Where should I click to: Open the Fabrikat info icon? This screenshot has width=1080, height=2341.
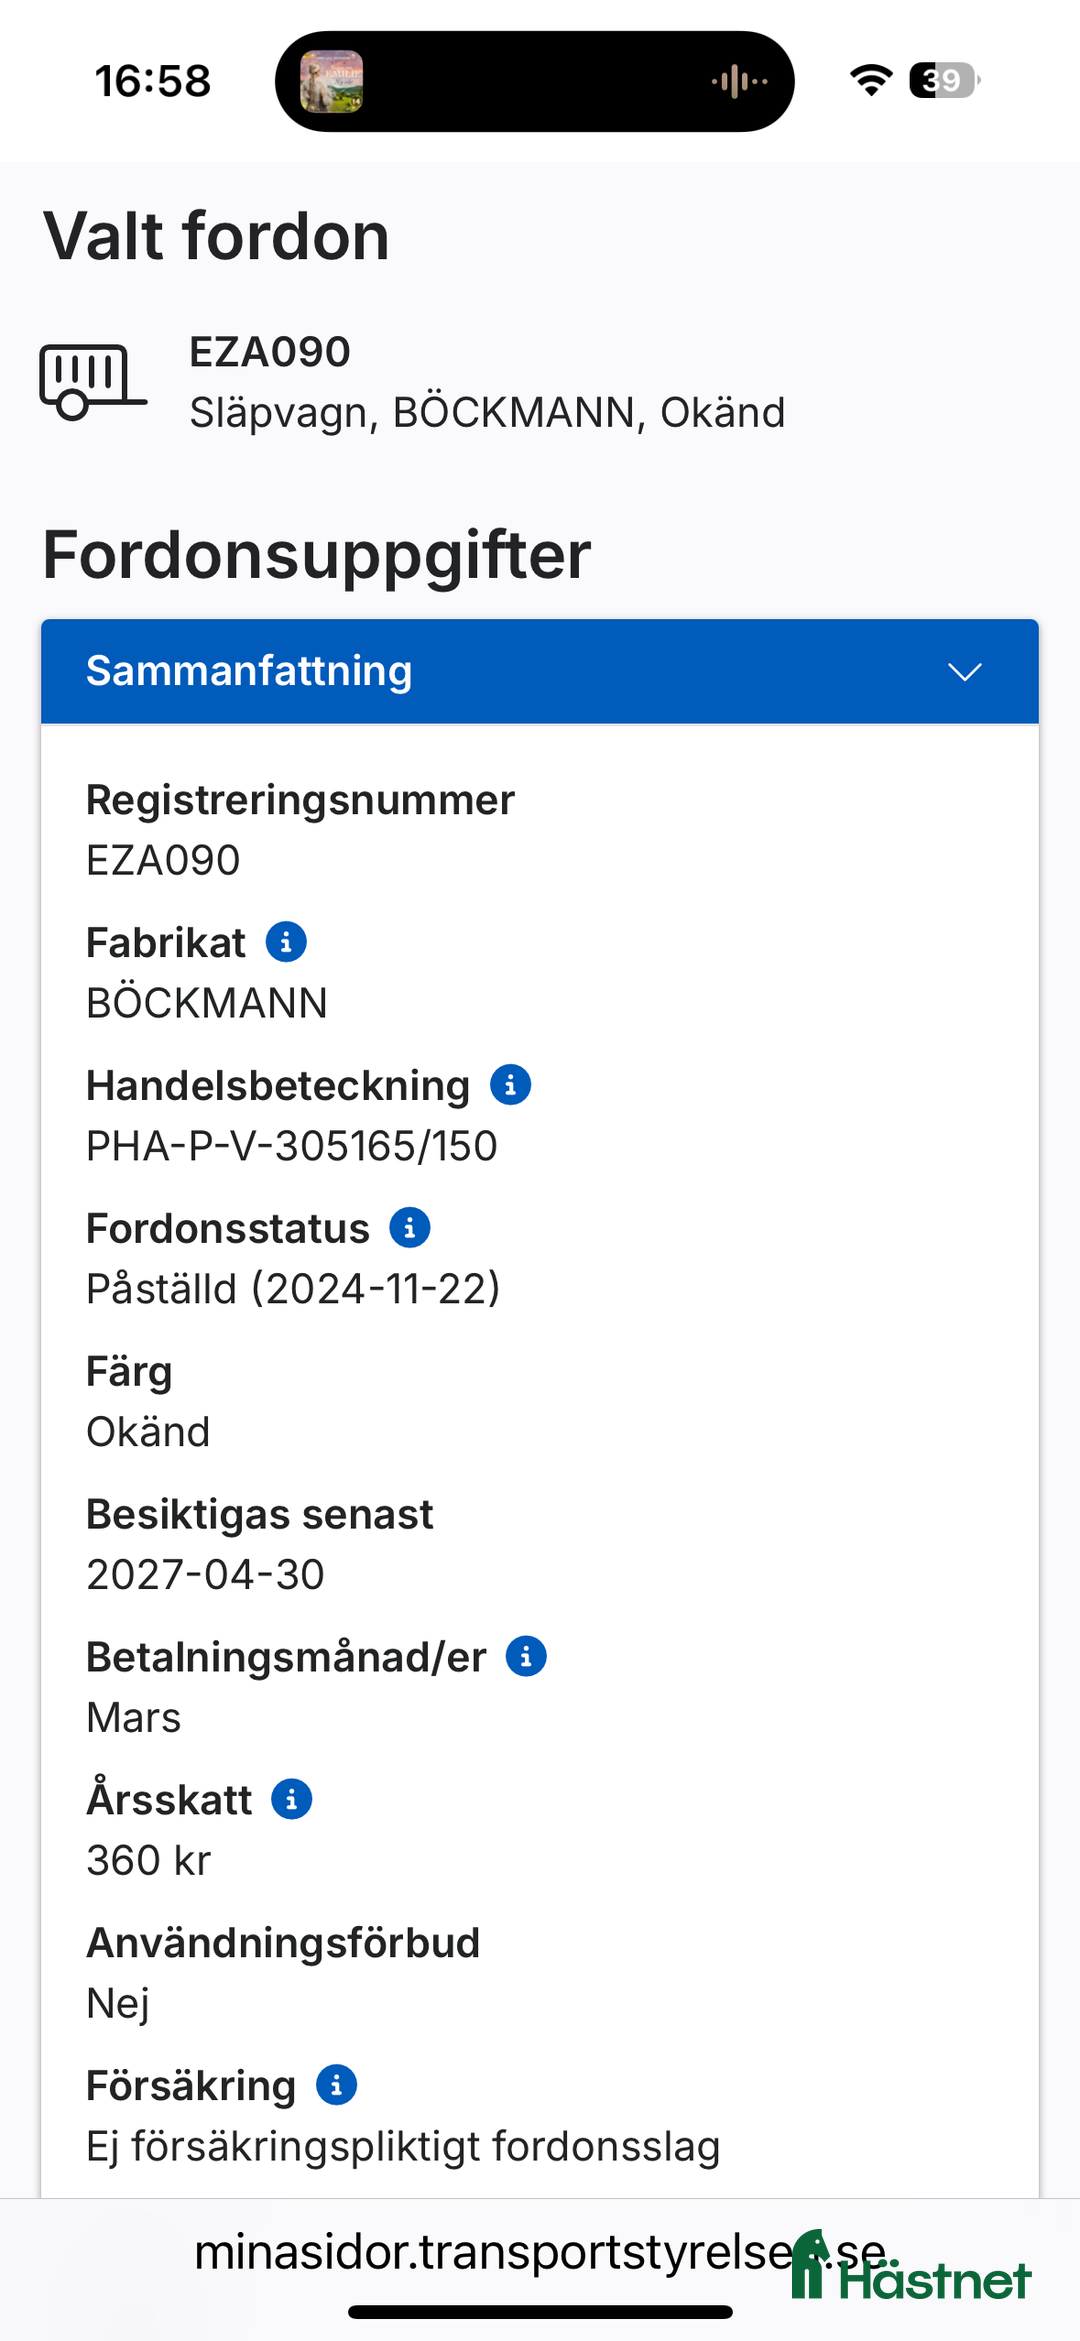pos(286,941)
